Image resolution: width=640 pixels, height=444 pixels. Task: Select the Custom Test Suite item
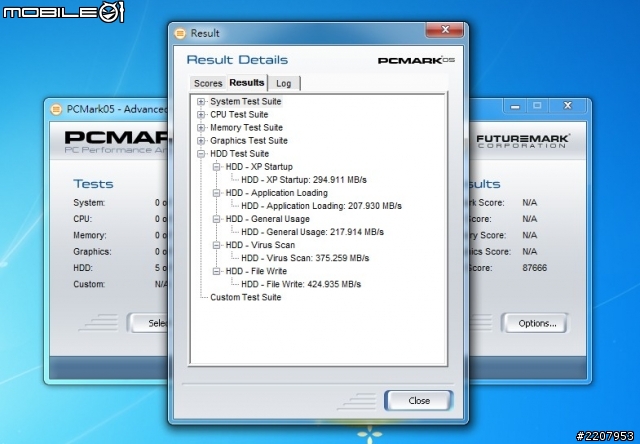coord(246,297)
